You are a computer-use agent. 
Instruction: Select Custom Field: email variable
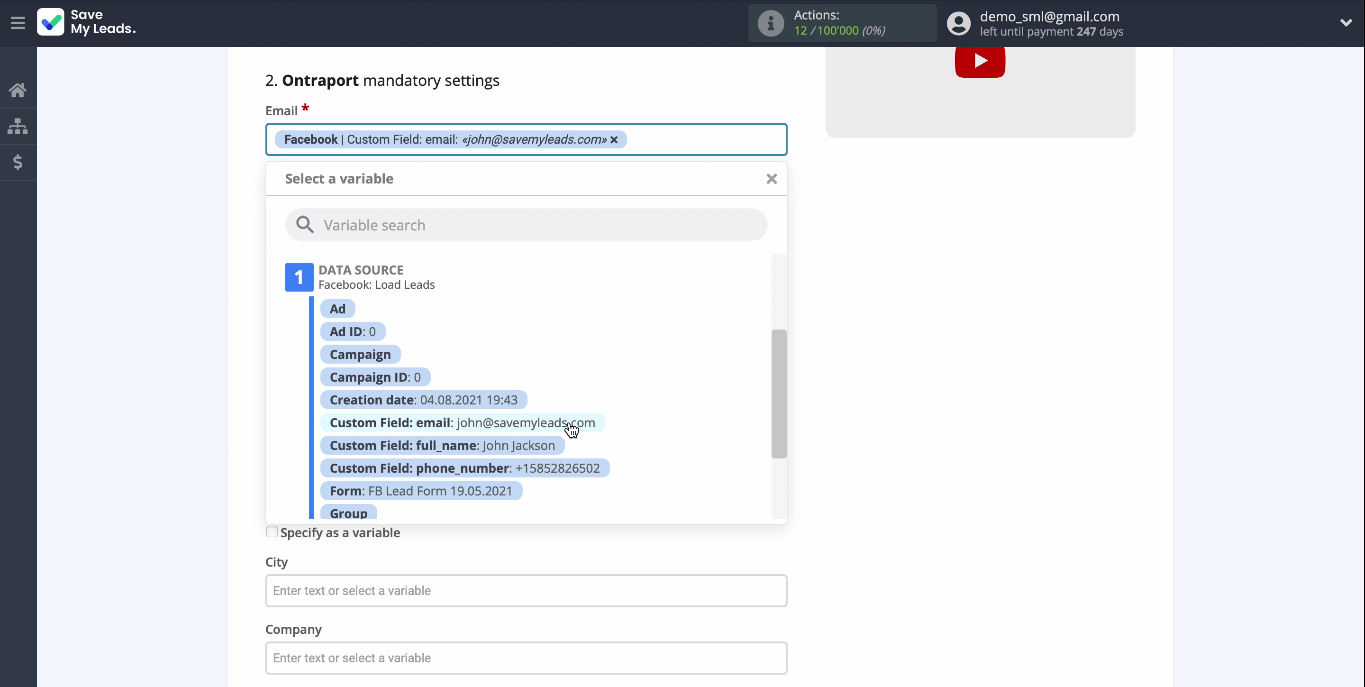tap(463, 423)
